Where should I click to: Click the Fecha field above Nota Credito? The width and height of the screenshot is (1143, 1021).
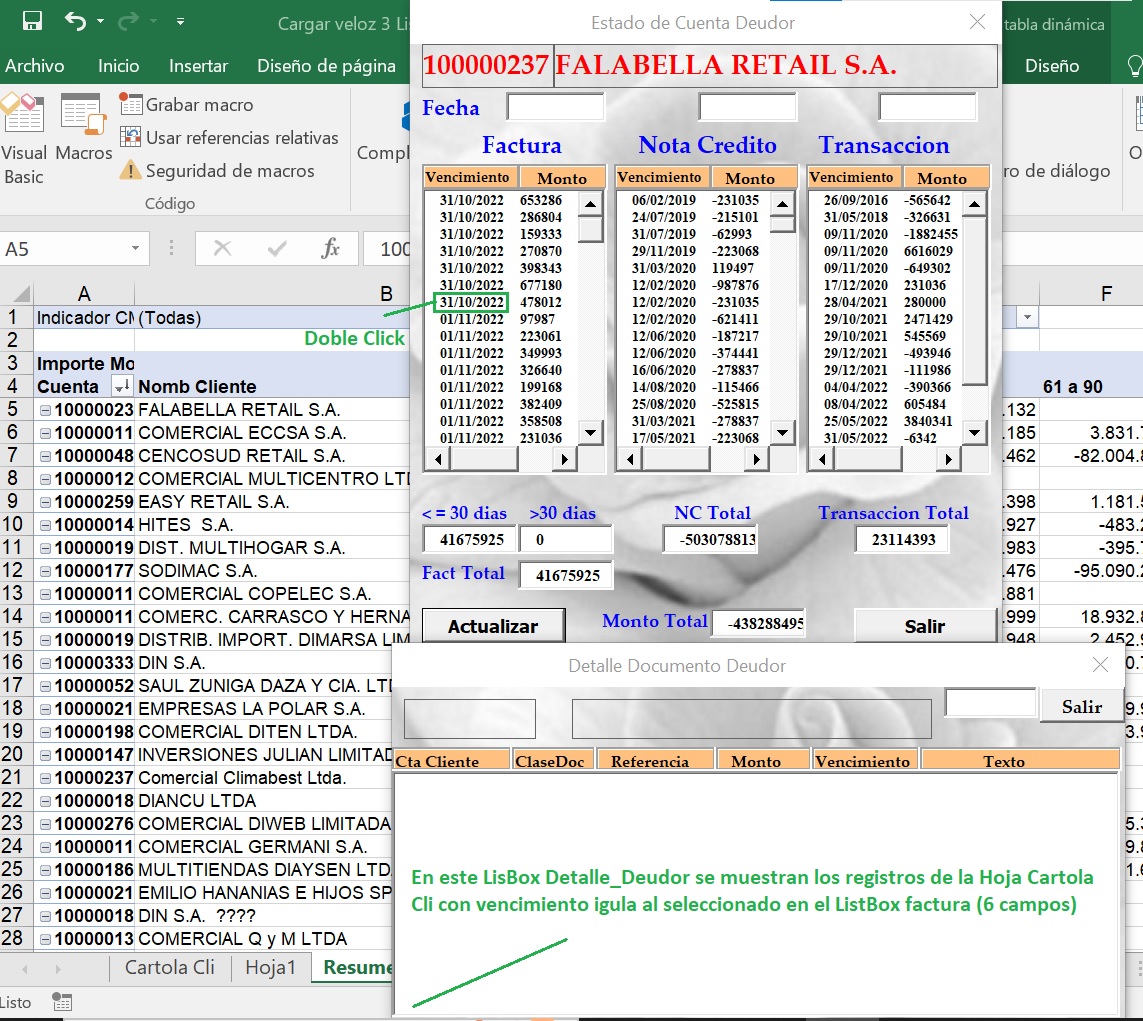coord(747,108)
